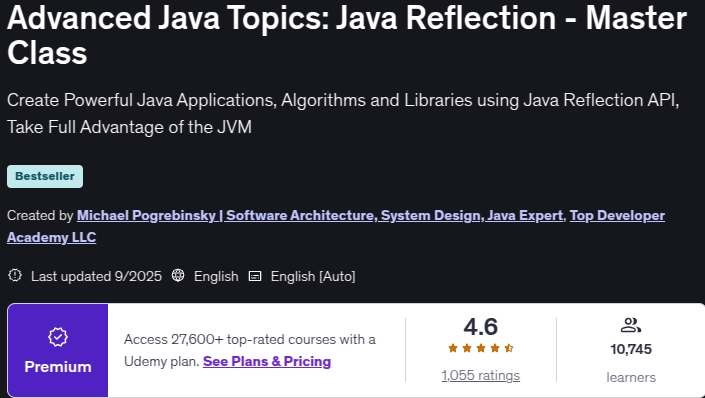Click the course subtitle description
The image size is (705, 398).
(x=343, y=113)
